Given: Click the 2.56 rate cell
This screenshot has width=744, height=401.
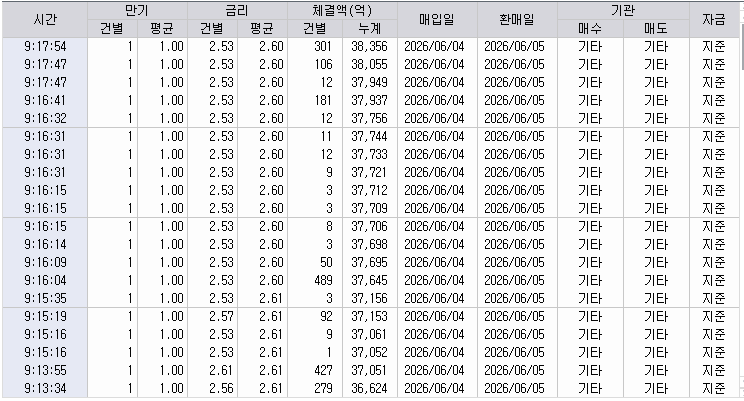Looking at the screenshot, I should pos(212,388).
